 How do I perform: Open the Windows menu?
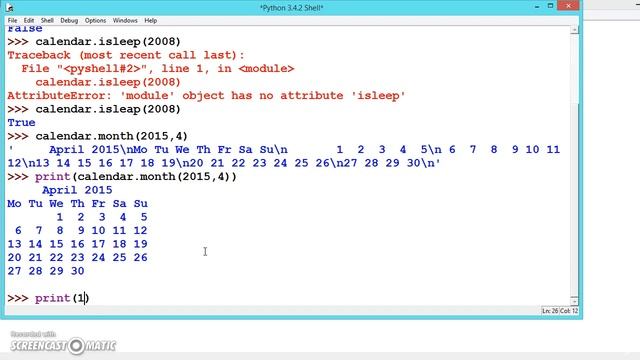pos(125,20)
